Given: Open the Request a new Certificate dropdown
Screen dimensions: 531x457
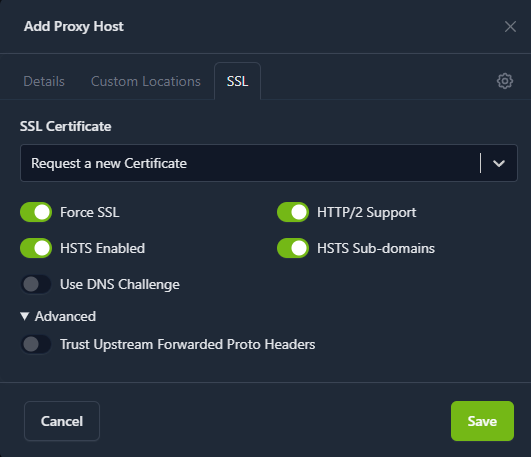Looking at the screenshot, I should (x=269, y=163).
